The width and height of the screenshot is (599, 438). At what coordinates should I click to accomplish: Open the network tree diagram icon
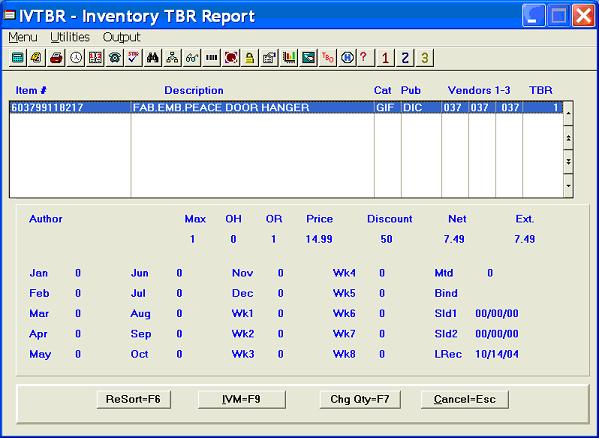[172, 58]
